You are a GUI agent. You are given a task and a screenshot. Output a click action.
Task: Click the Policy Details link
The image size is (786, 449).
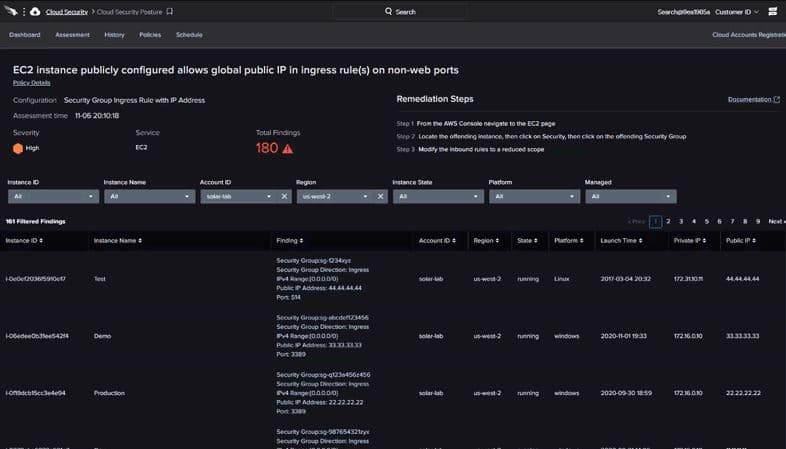point(32,83)
